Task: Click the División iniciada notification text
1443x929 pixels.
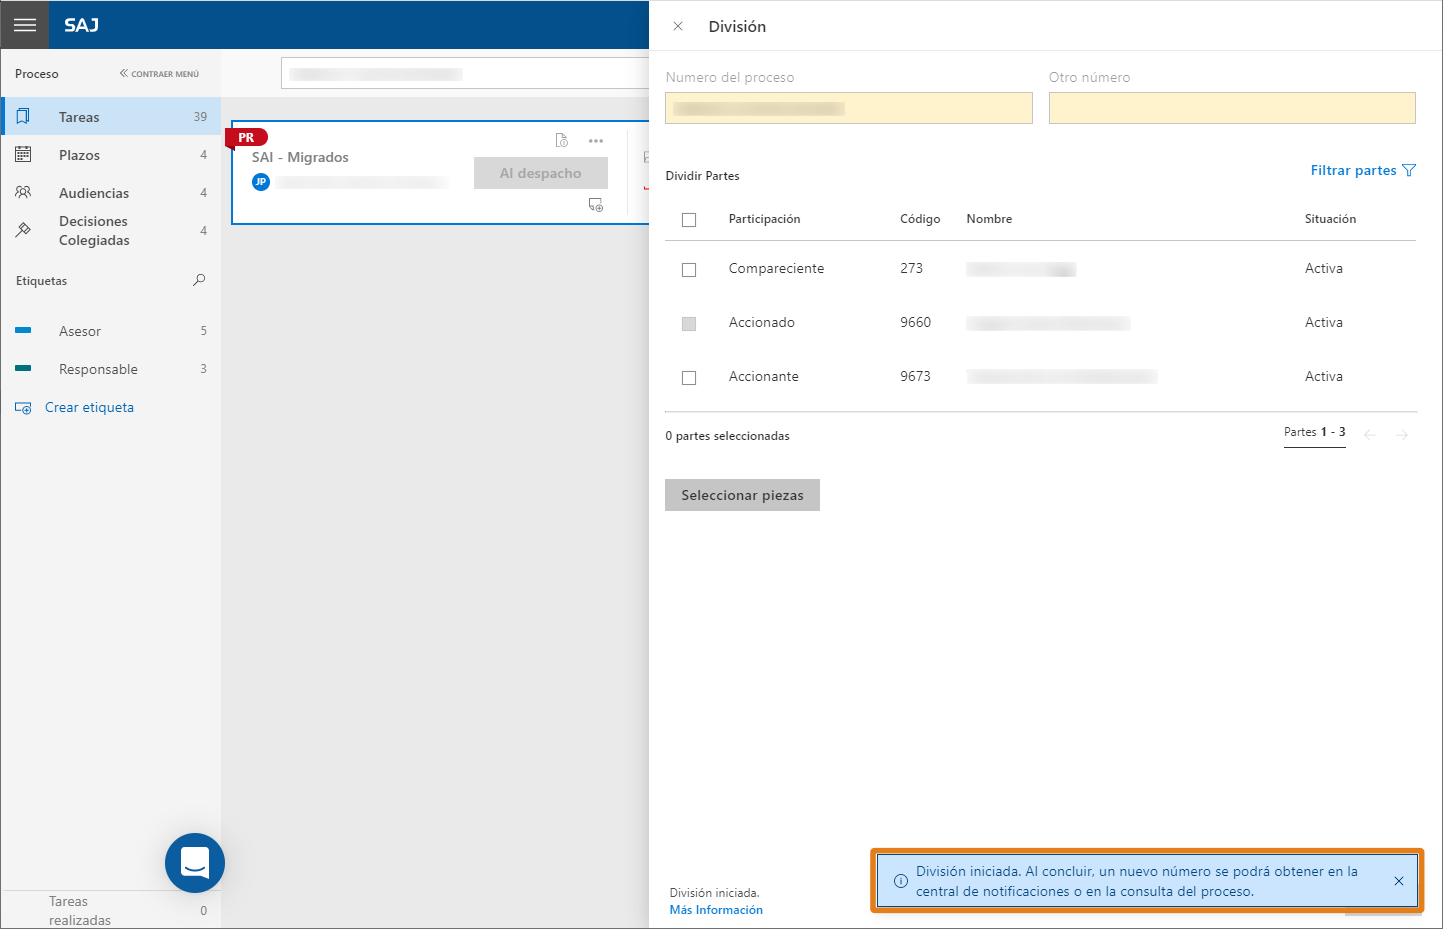Action: (1136, 881)
